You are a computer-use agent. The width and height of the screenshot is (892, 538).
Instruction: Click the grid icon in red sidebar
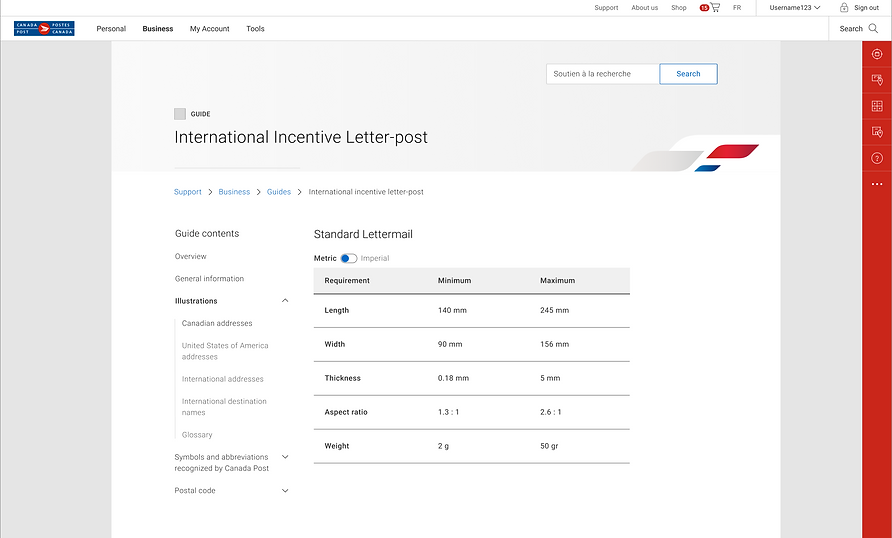tap(877, 106)
